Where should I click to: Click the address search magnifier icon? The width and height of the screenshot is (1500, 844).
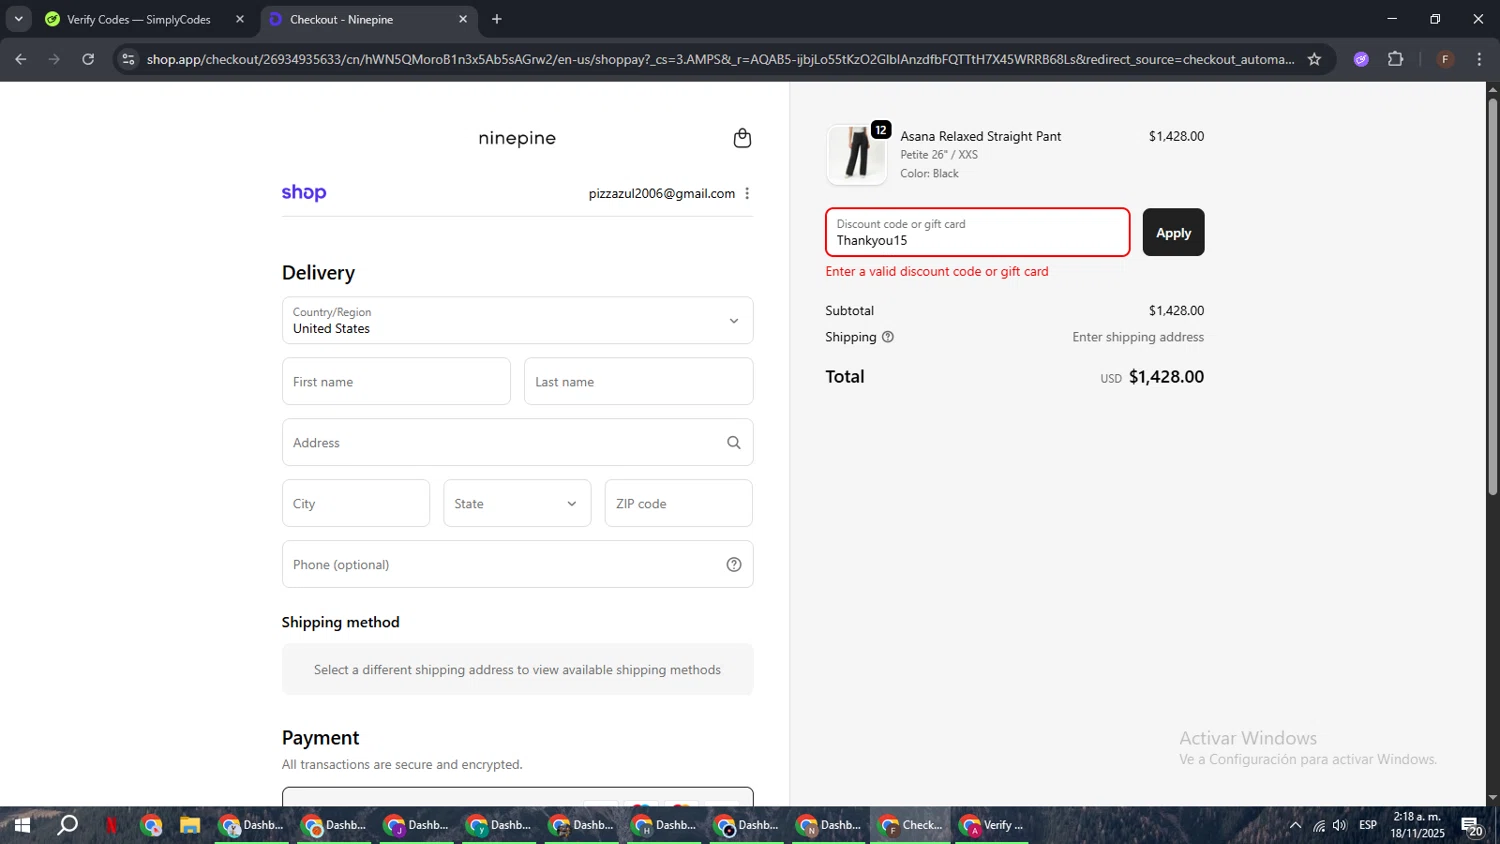[x=734, y=442]
